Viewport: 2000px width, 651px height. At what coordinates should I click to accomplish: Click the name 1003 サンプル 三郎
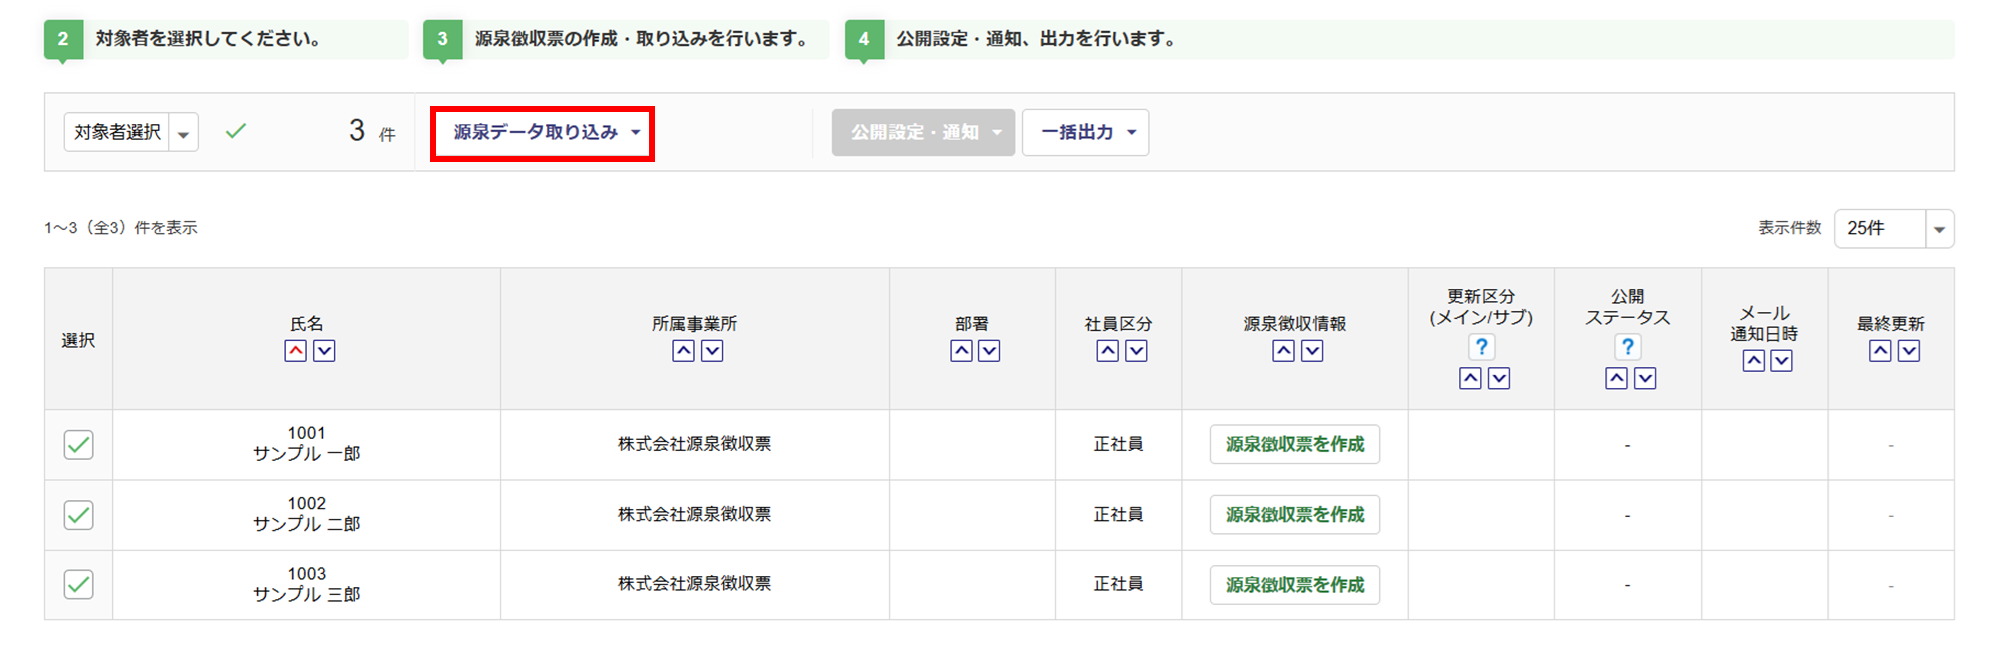[x=307, y=584]
